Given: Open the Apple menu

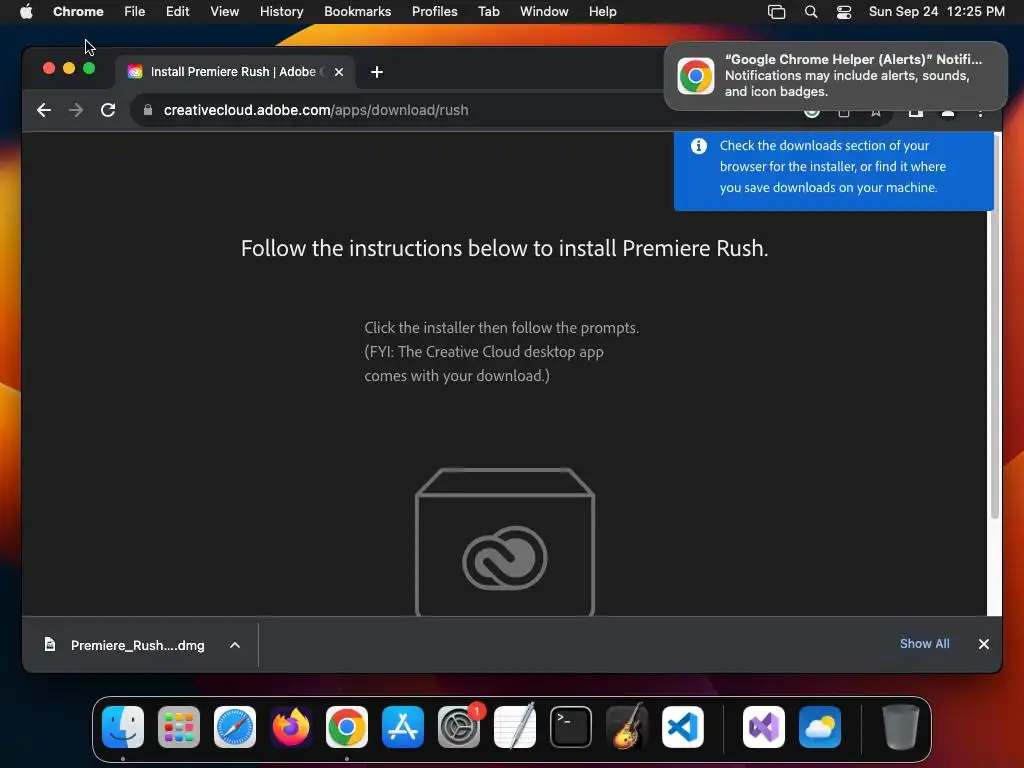Looking at the screenshot, I should (26, 11).
